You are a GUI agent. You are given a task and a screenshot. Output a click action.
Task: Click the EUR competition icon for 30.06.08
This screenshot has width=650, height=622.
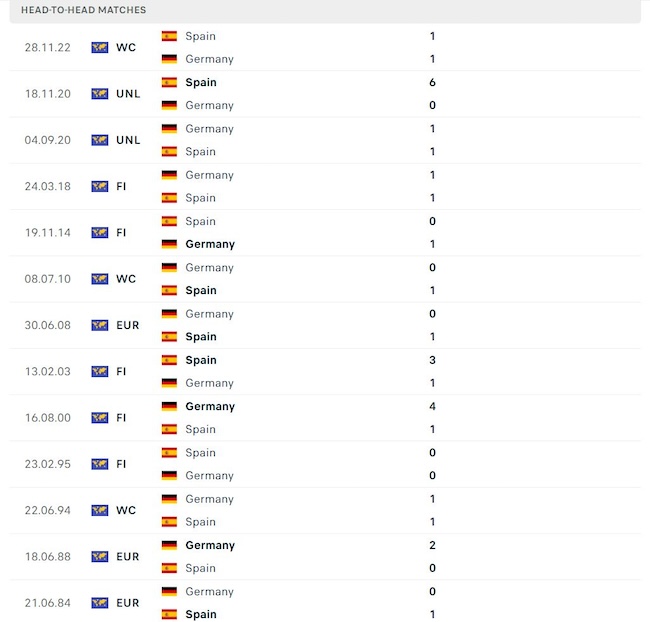pos(100,325)
